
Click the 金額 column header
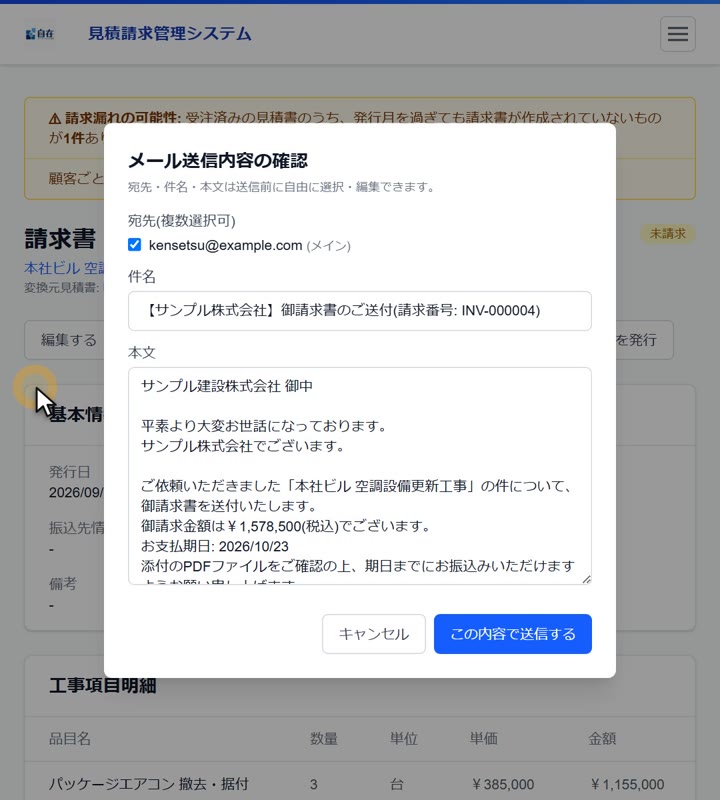point(602,738)
